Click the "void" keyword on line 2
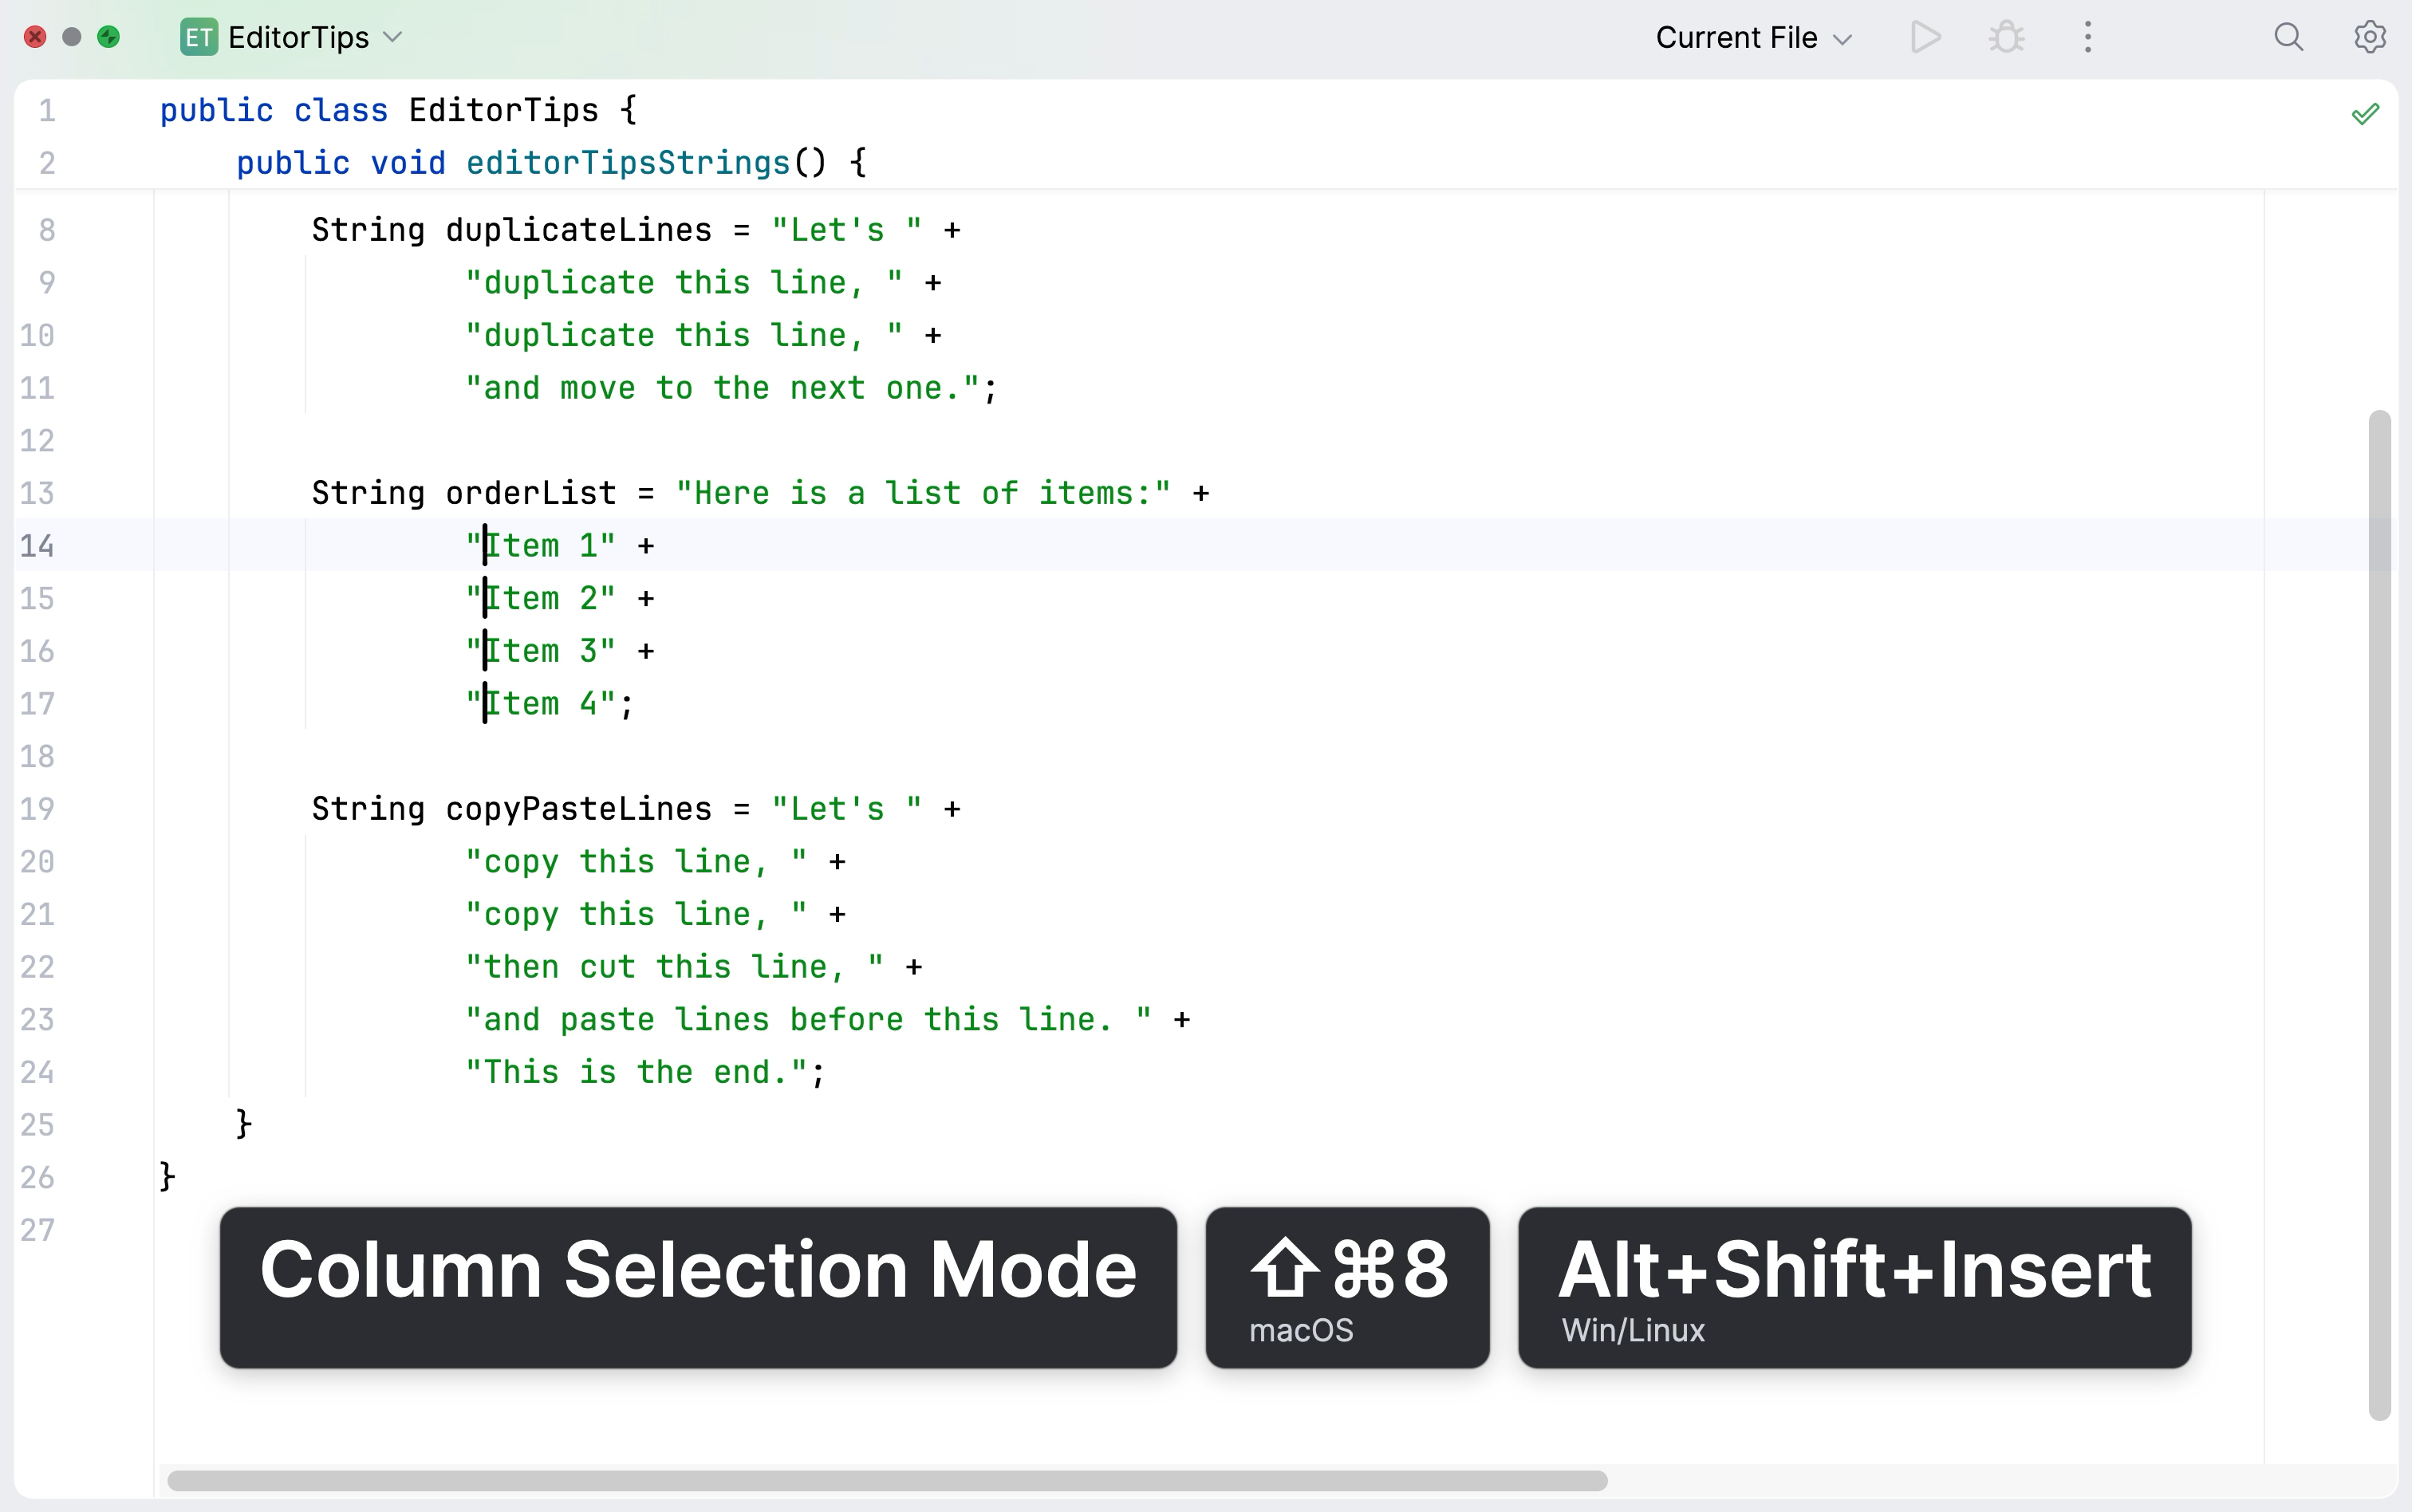Viewport: 2412px width, 1512px height. coord(408,162)
